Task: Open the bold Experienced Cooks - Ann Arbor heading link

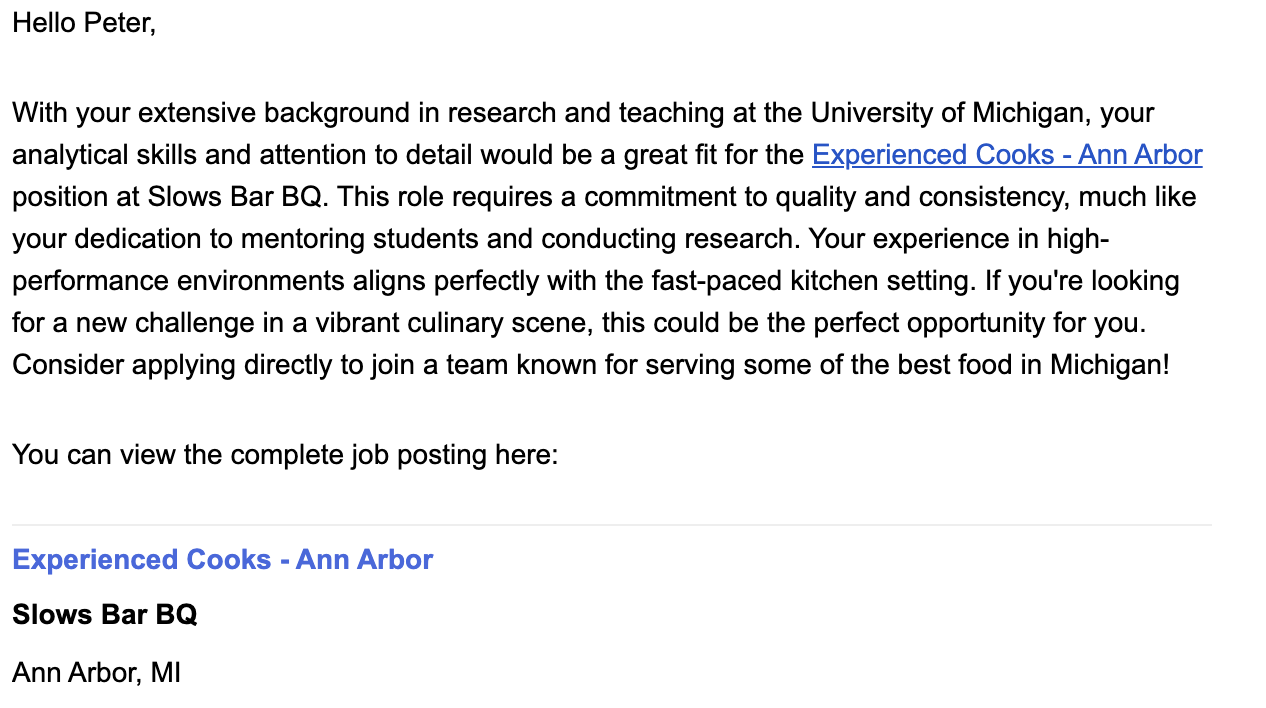Action: [x=222, y=559]
